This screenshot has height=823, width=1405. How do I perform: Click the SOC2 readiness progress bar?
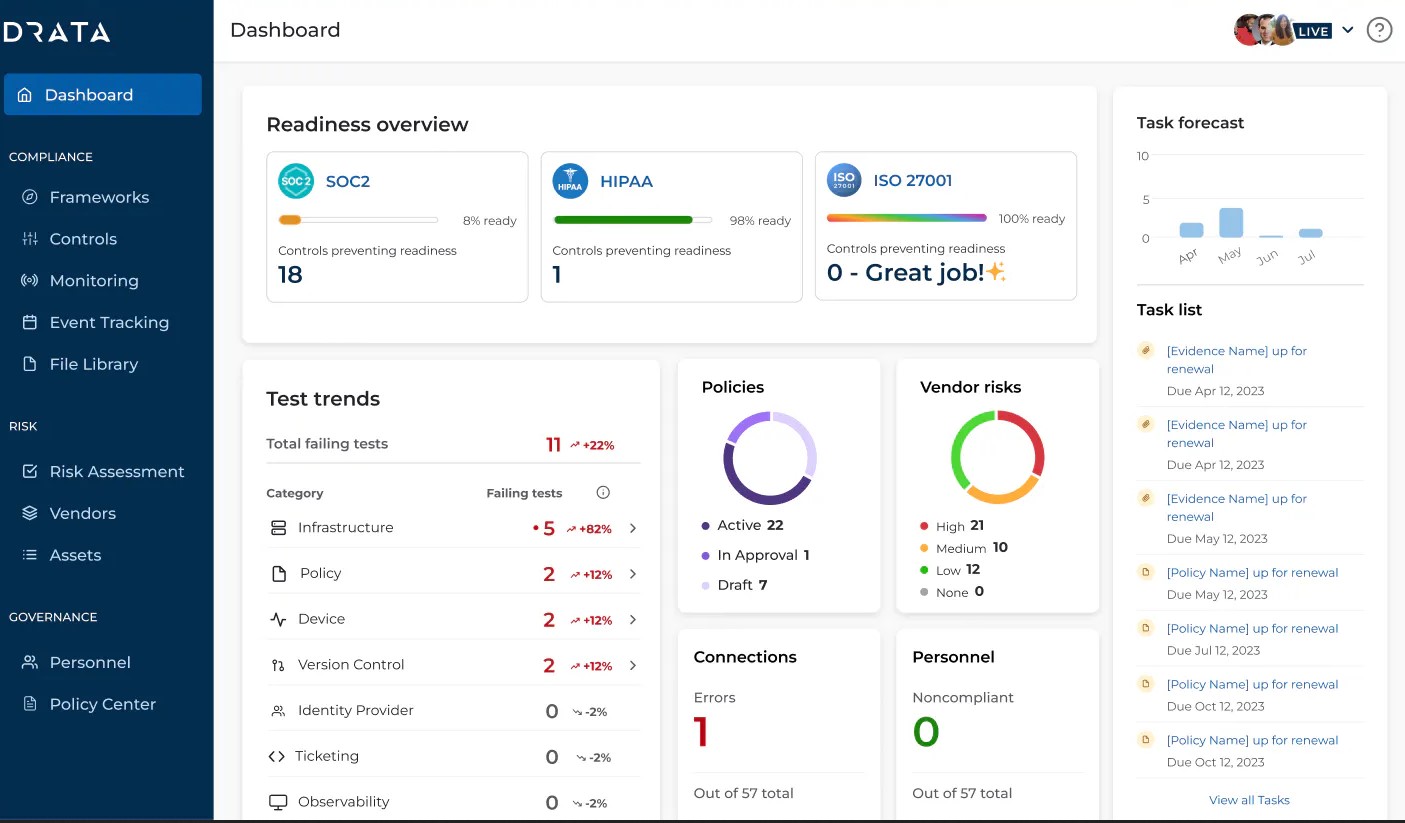(358, 220)
